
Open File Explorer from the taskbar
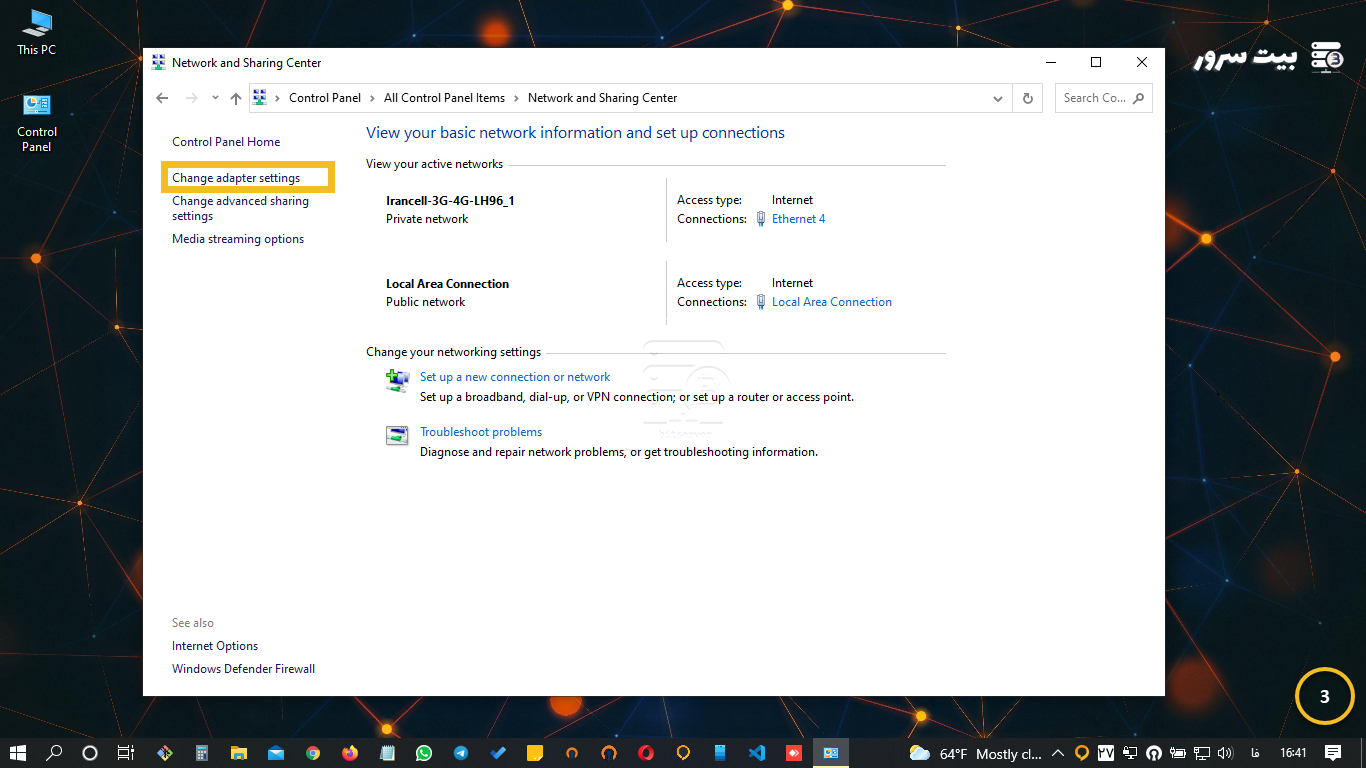(x=239, y=753)
